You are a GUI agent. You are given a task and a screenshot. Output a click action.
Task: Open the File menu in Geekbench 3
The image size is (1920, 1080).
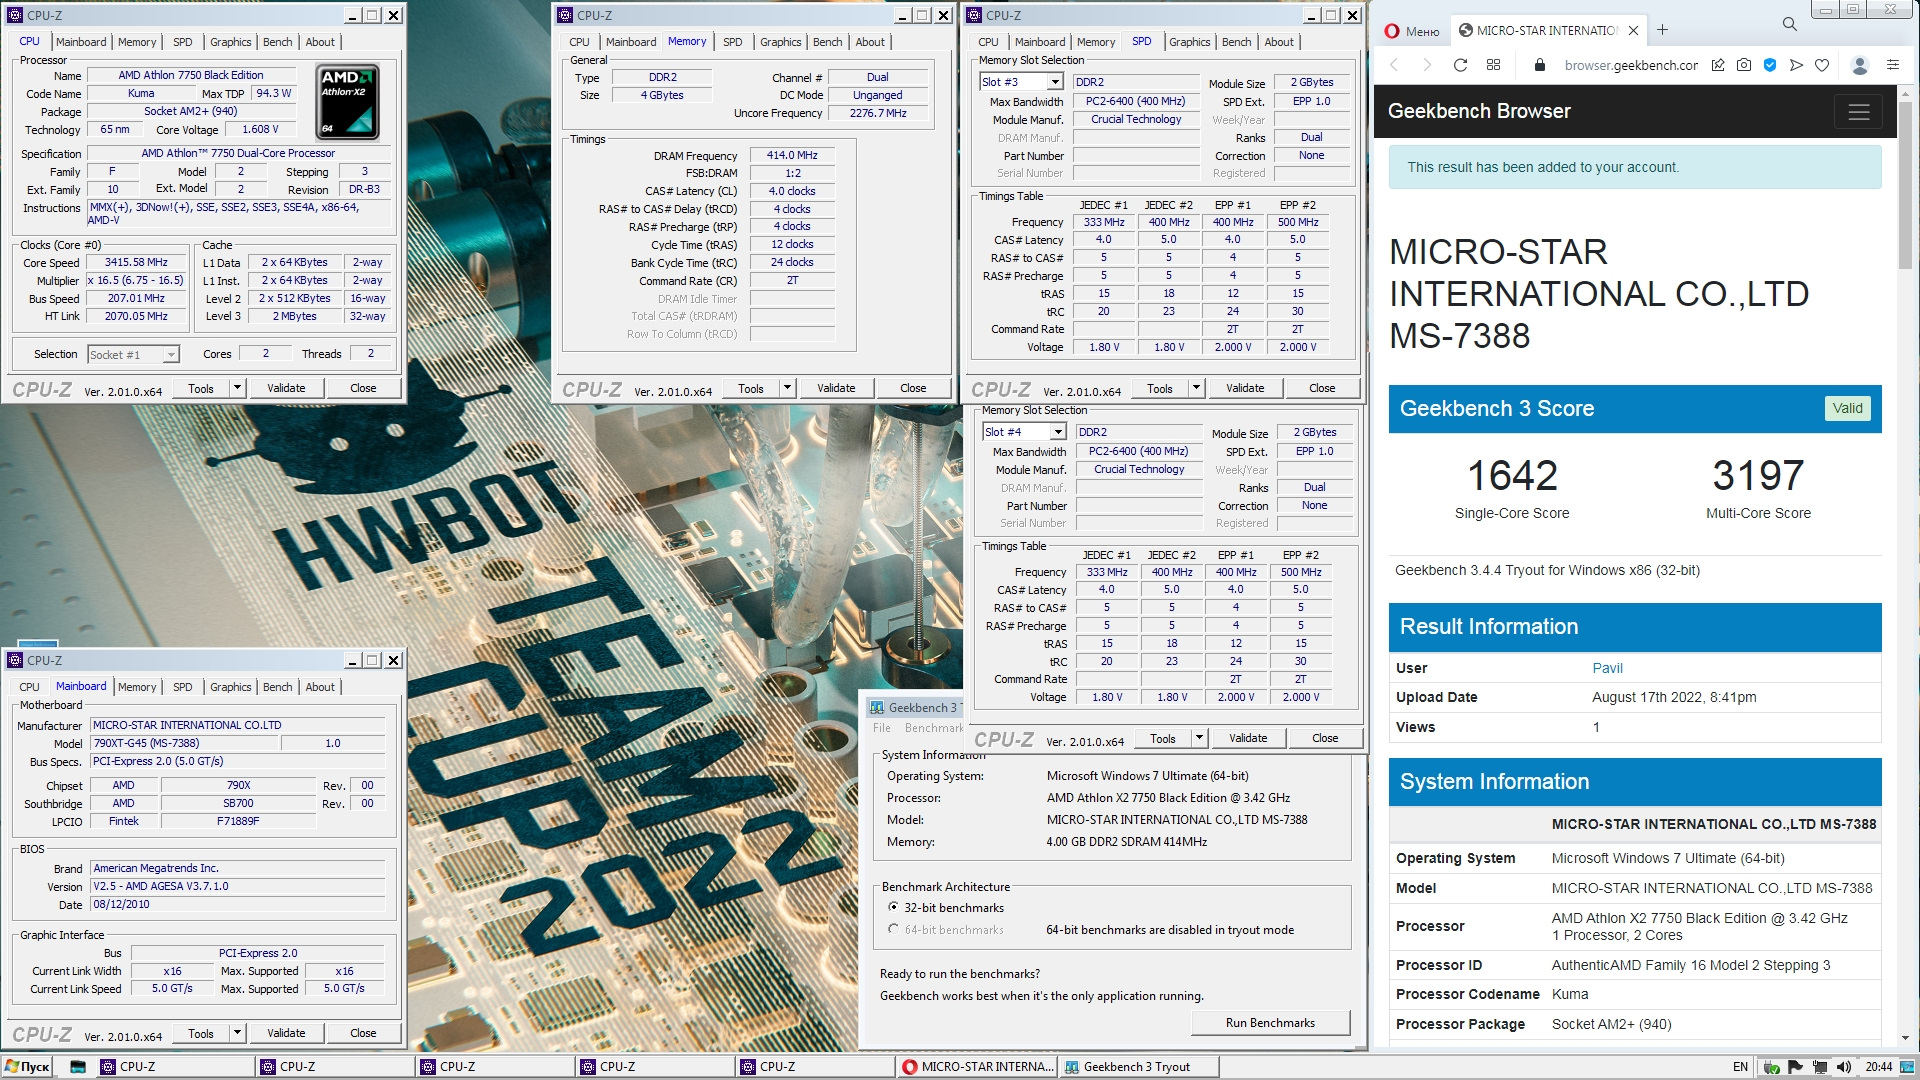coord(881,728)
